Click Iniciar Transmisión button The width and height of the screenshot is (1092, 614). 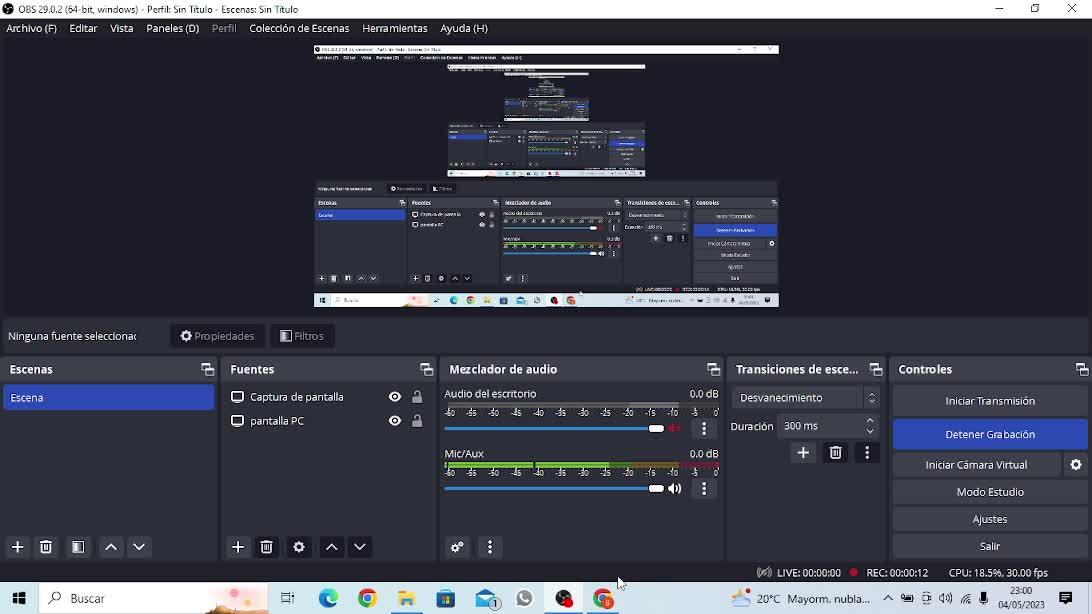(x=990, y=401)
